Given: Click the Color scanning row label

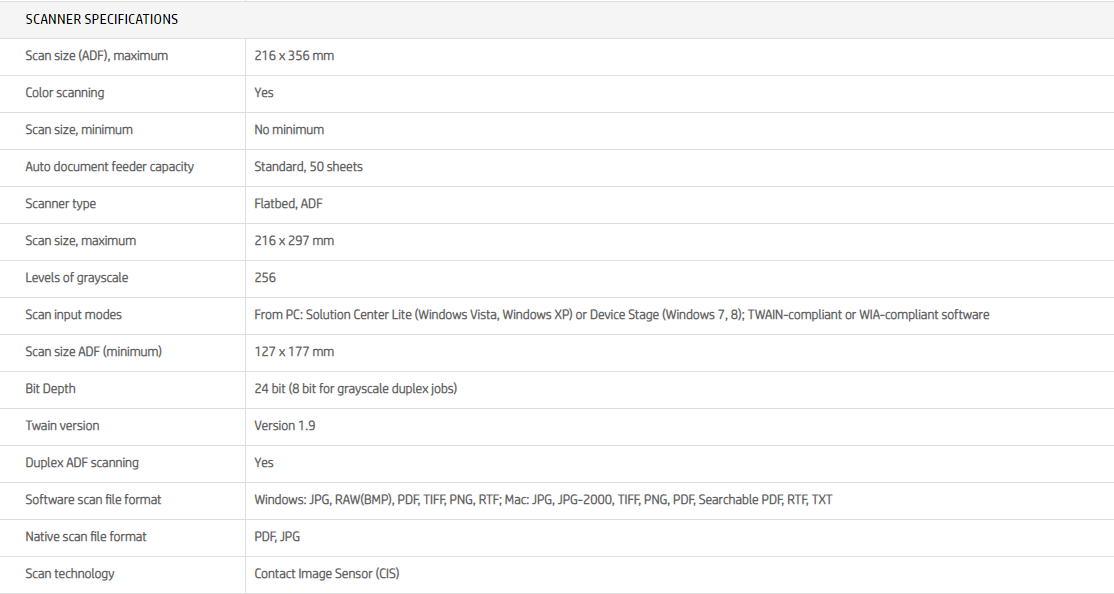Looking at the screenshot, I should pyautogui.click(x=65, y=93).
